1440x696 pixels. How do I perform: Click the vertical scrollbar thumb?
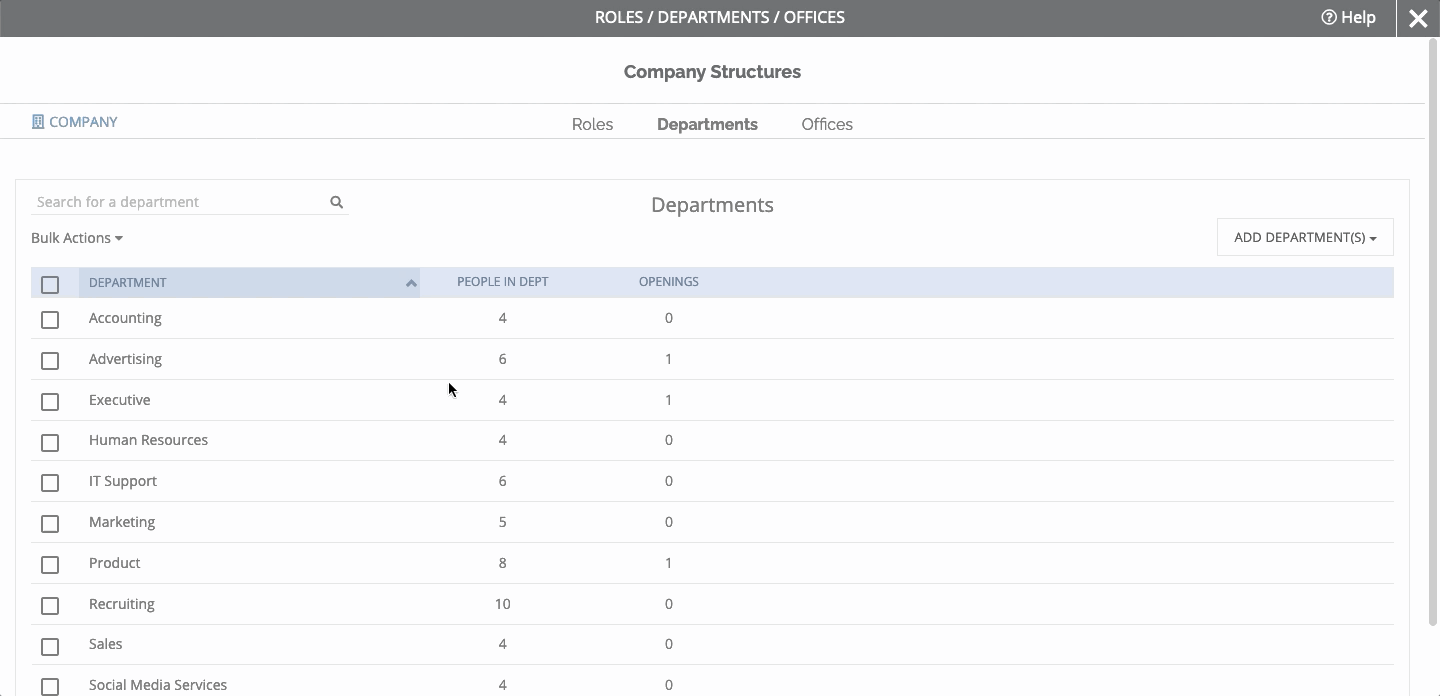(x=1432, y=330)
